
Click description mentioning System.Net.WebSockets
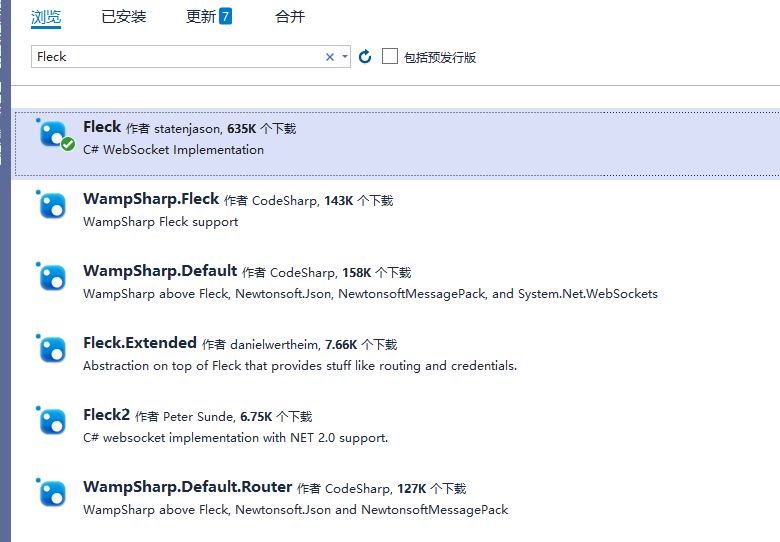pyautogui.click(x=371, y=294)
